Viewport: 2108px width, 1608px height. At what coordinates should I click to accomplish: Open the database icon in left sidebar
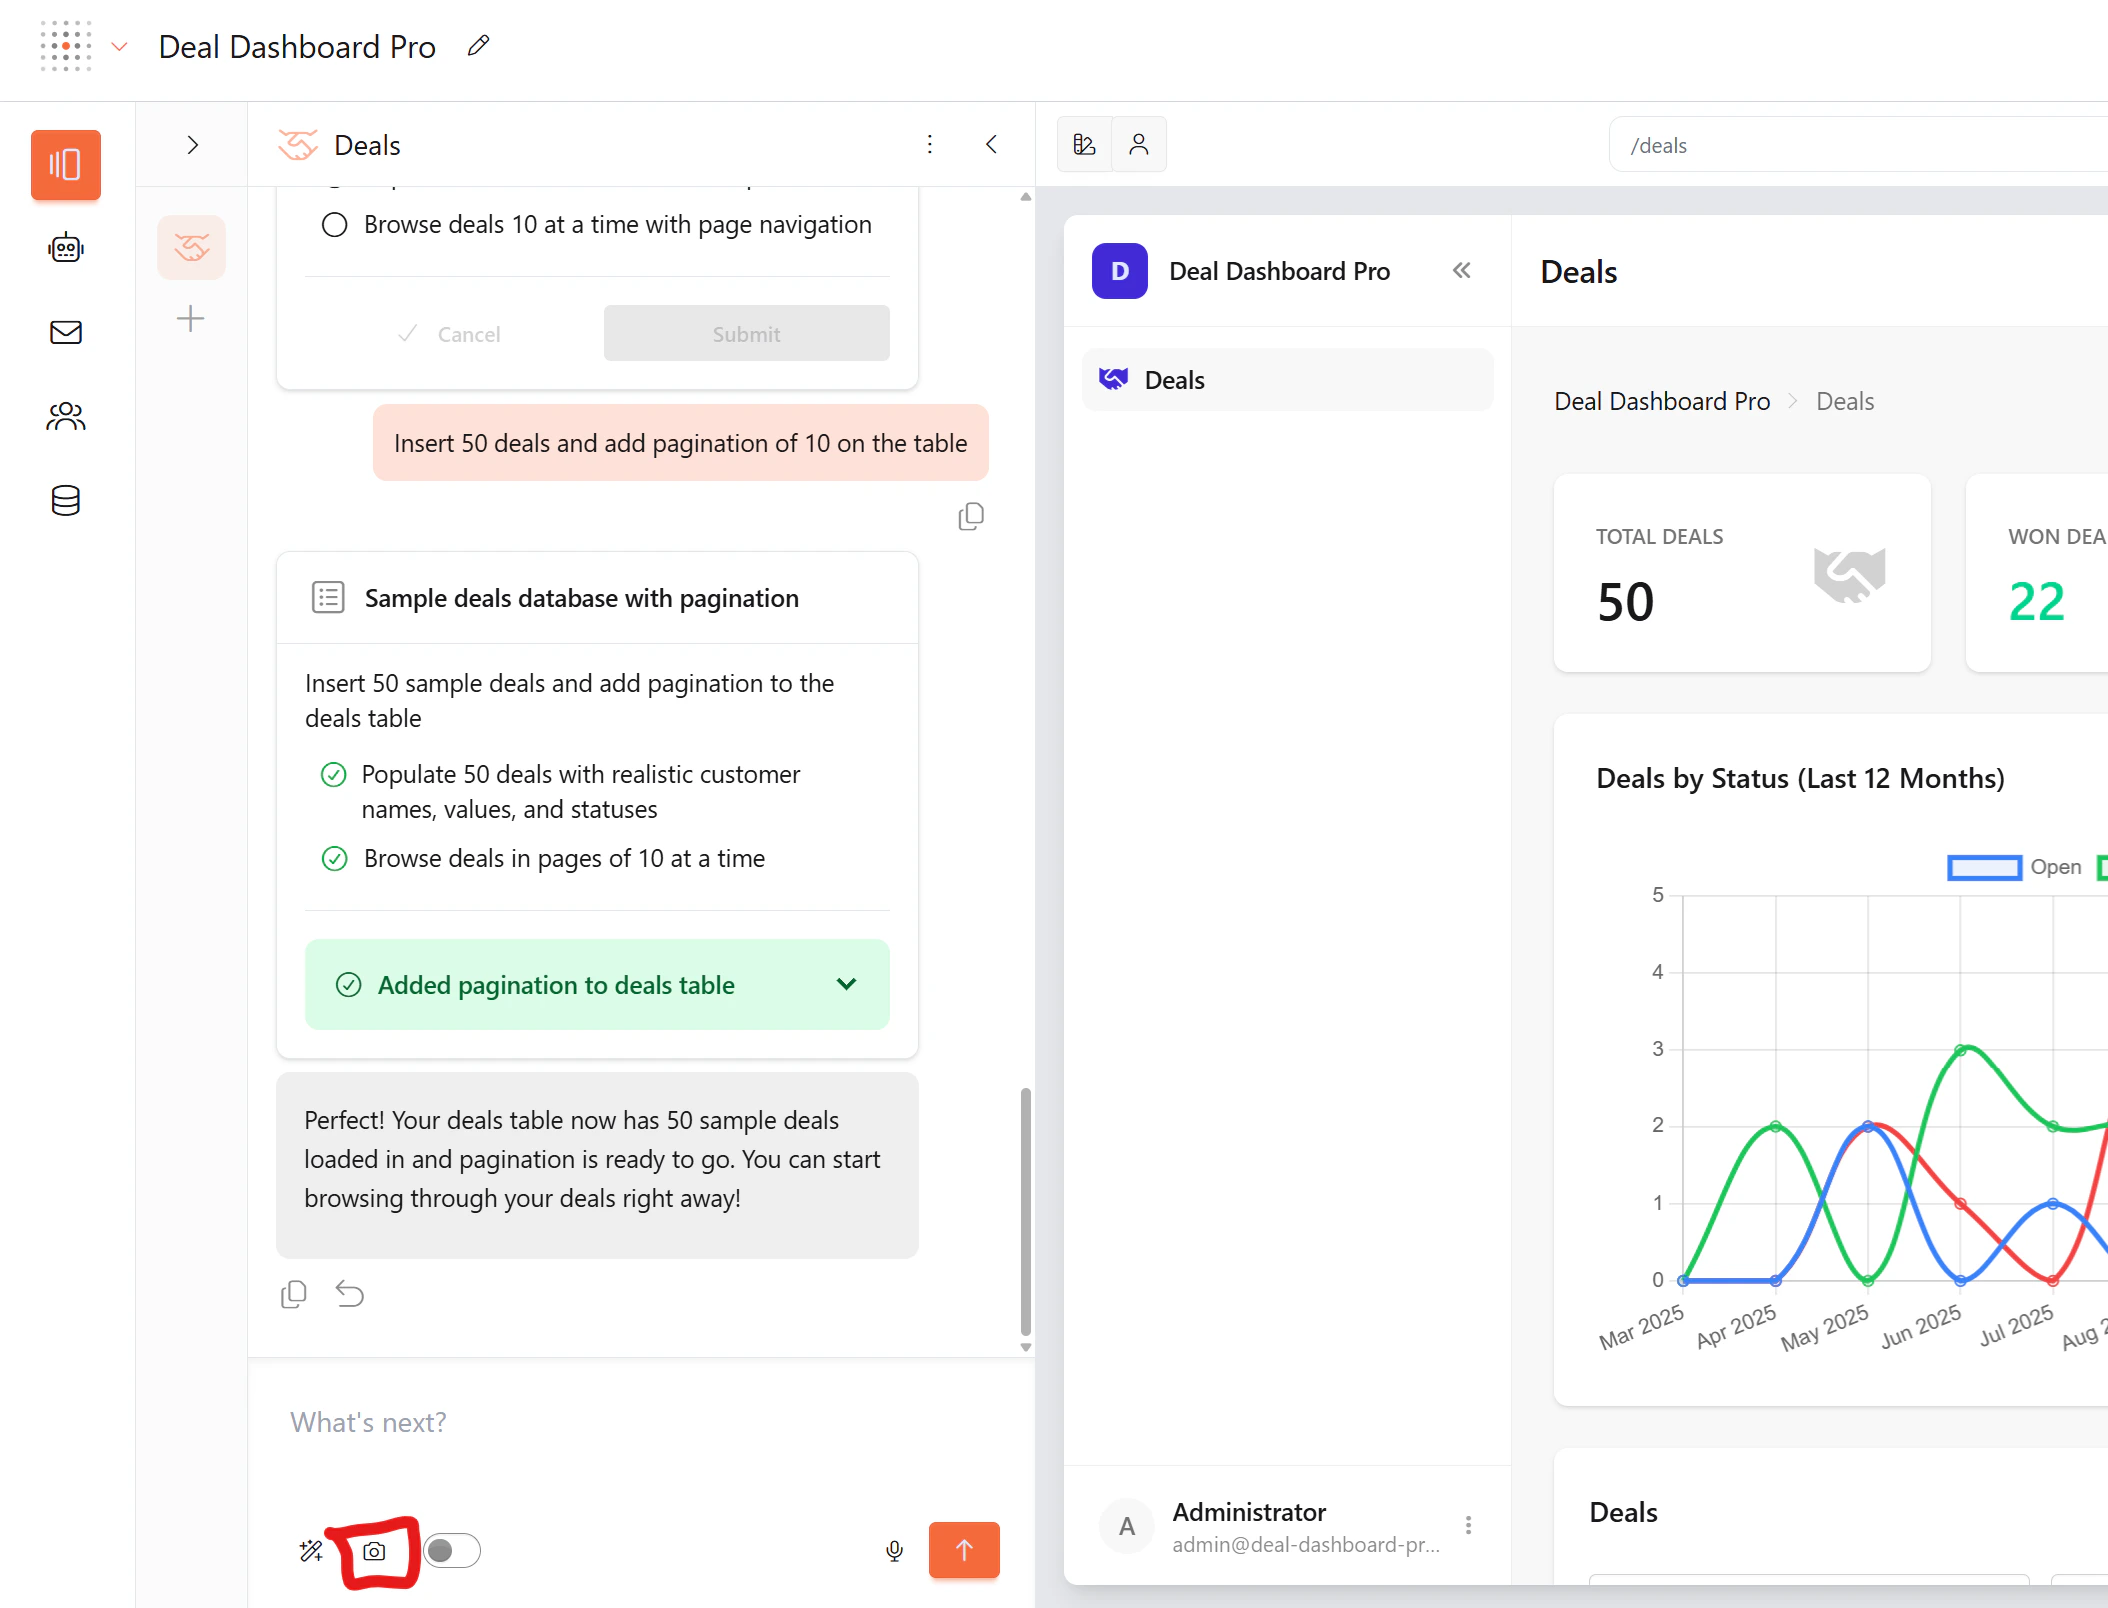pyautogui.click(x=65, y=500)
